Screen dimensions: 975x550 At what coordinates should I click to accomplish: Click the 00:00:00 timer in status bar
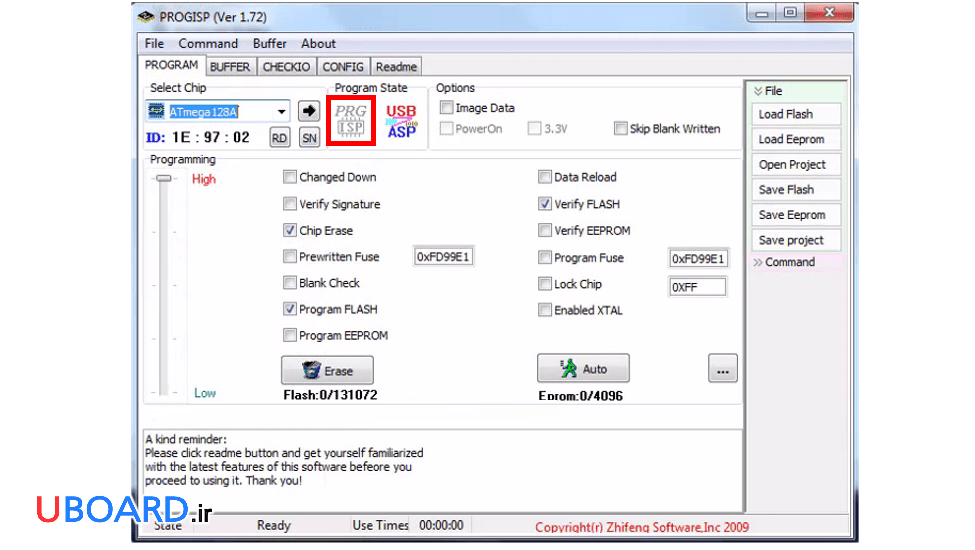point(441,526)
